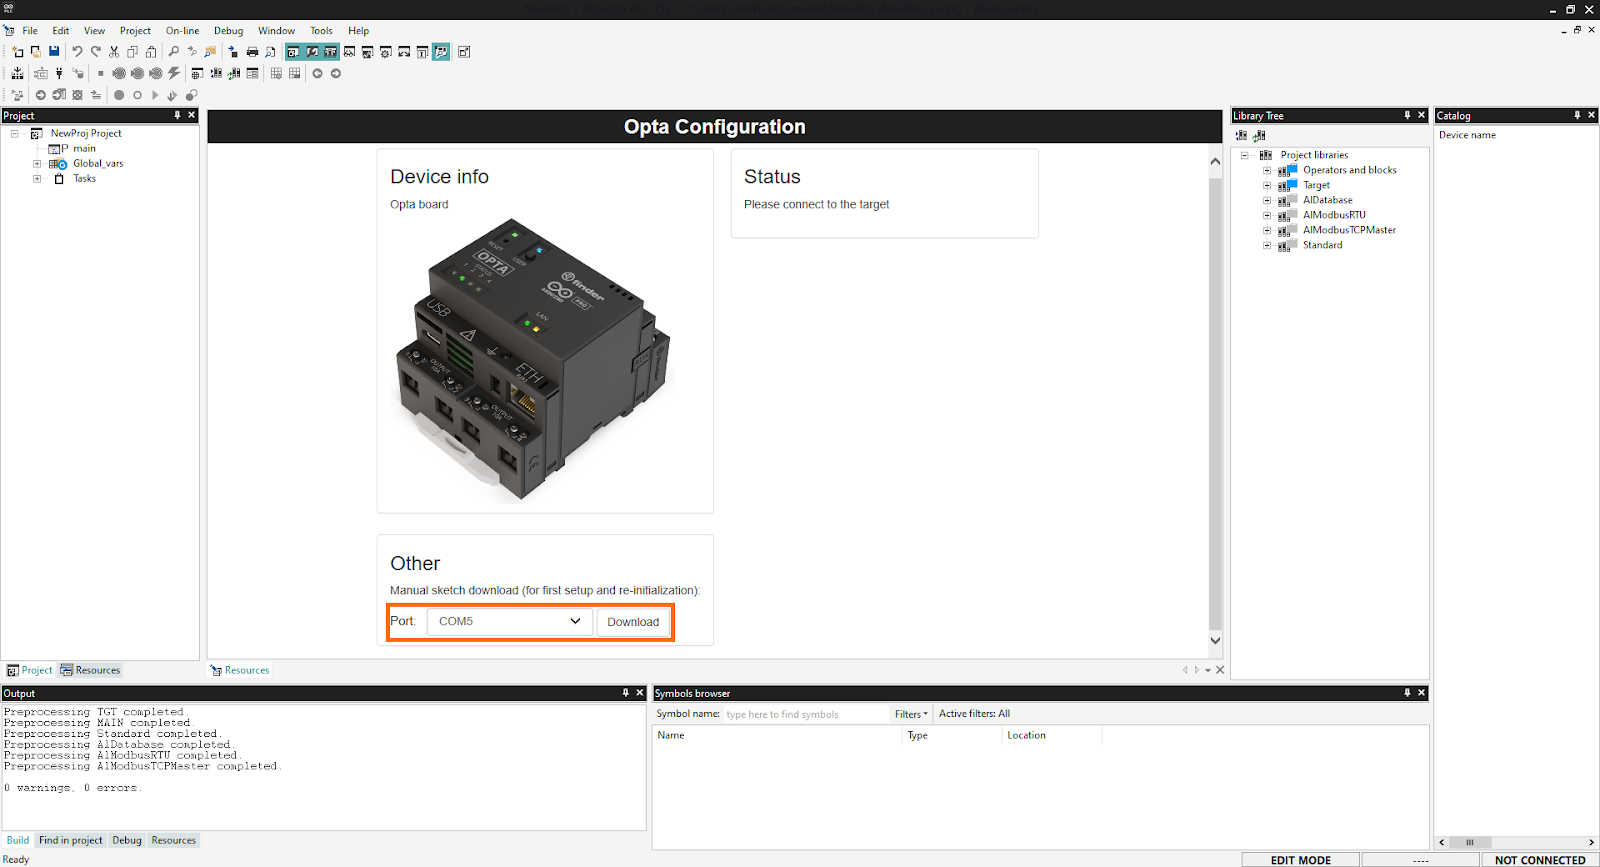Switch to the Find in project output tab
Image resolution: width=1600 pixels, height=867 pixels.
click(x=71, y=840)
